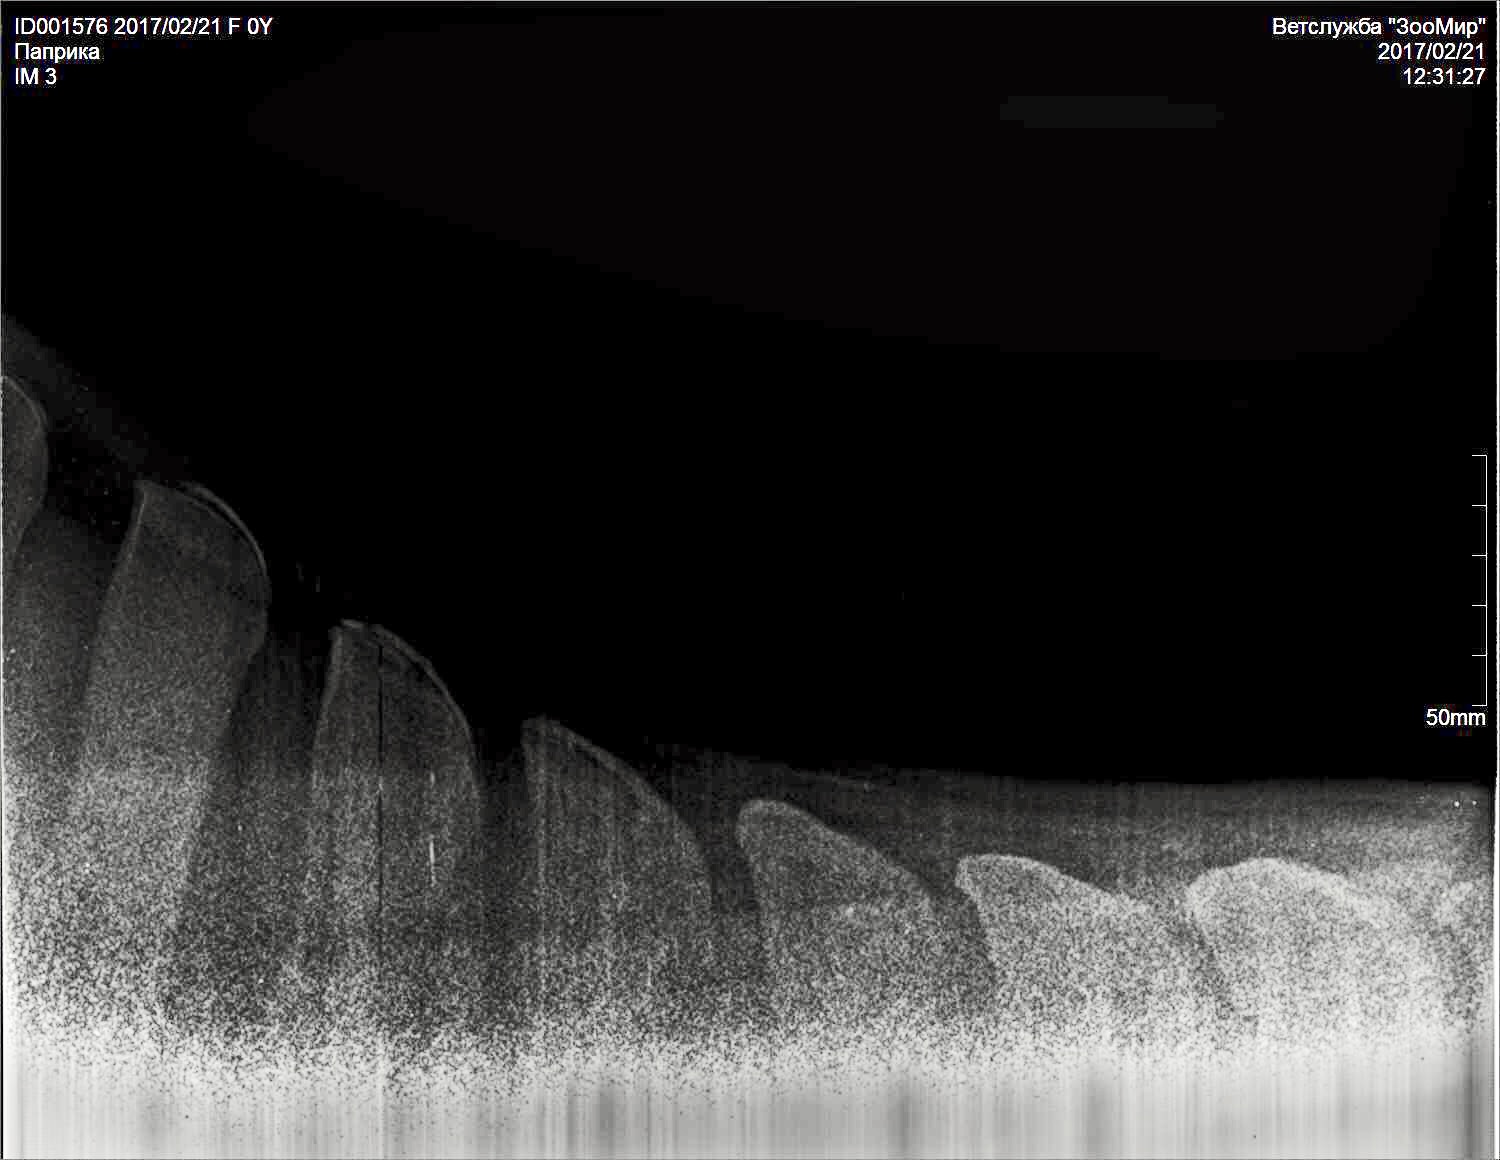Image resolution: width=1500 pixels, height=1160 pixels.
Task: Select the date 2017/02/21 in top-right corner
Action: [x=1431, y=52]
